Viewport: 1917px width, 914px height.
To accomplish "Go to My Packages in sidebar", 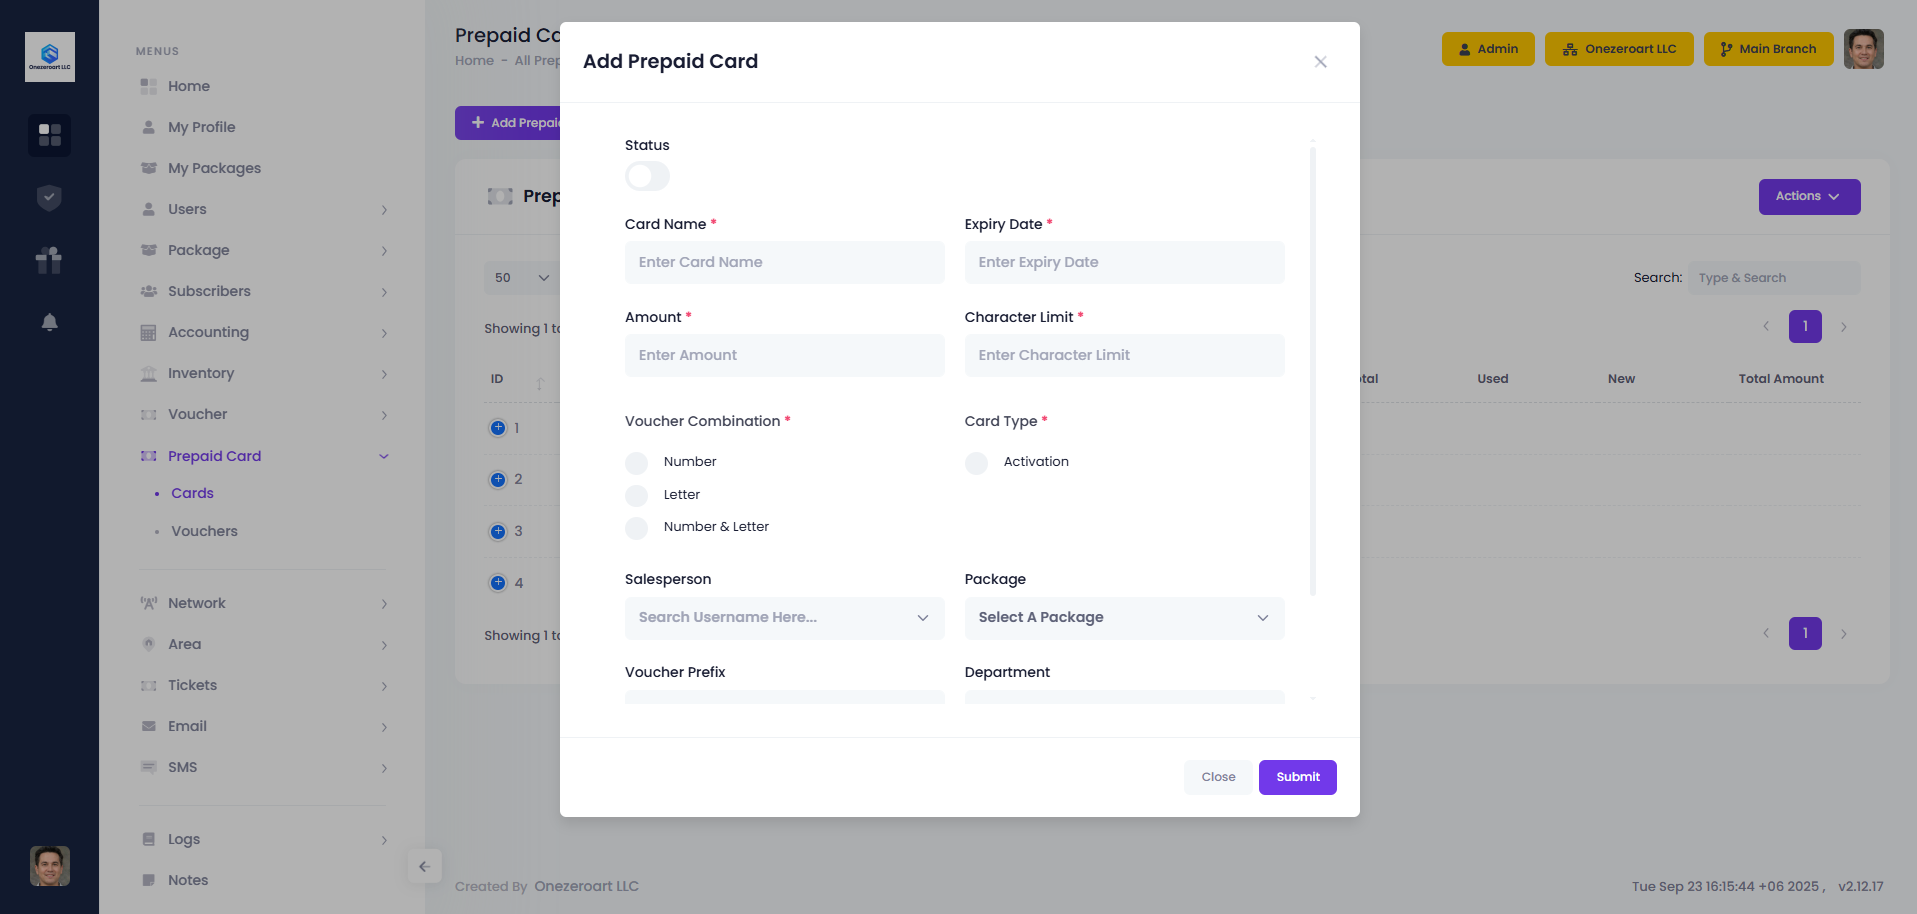I will click(x=214, y=168).
